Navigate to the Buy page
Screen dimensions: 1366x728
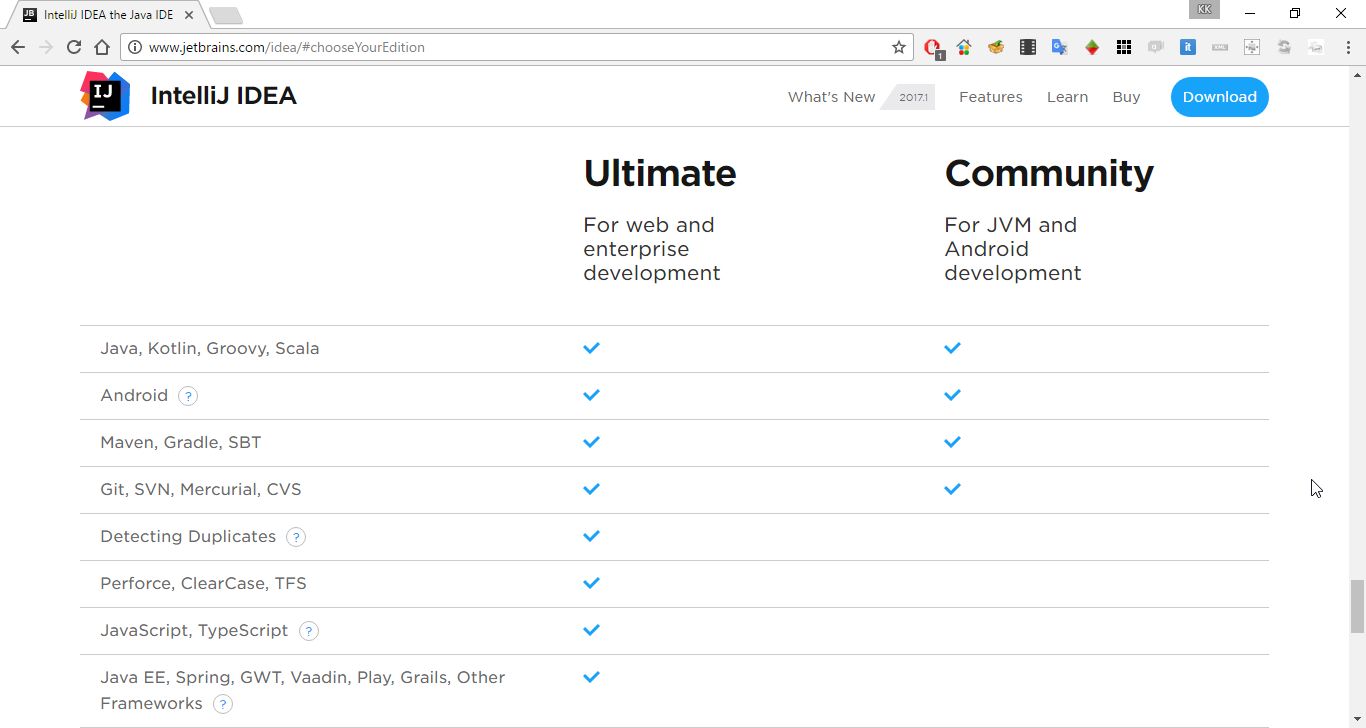[x=1126, y=97]
